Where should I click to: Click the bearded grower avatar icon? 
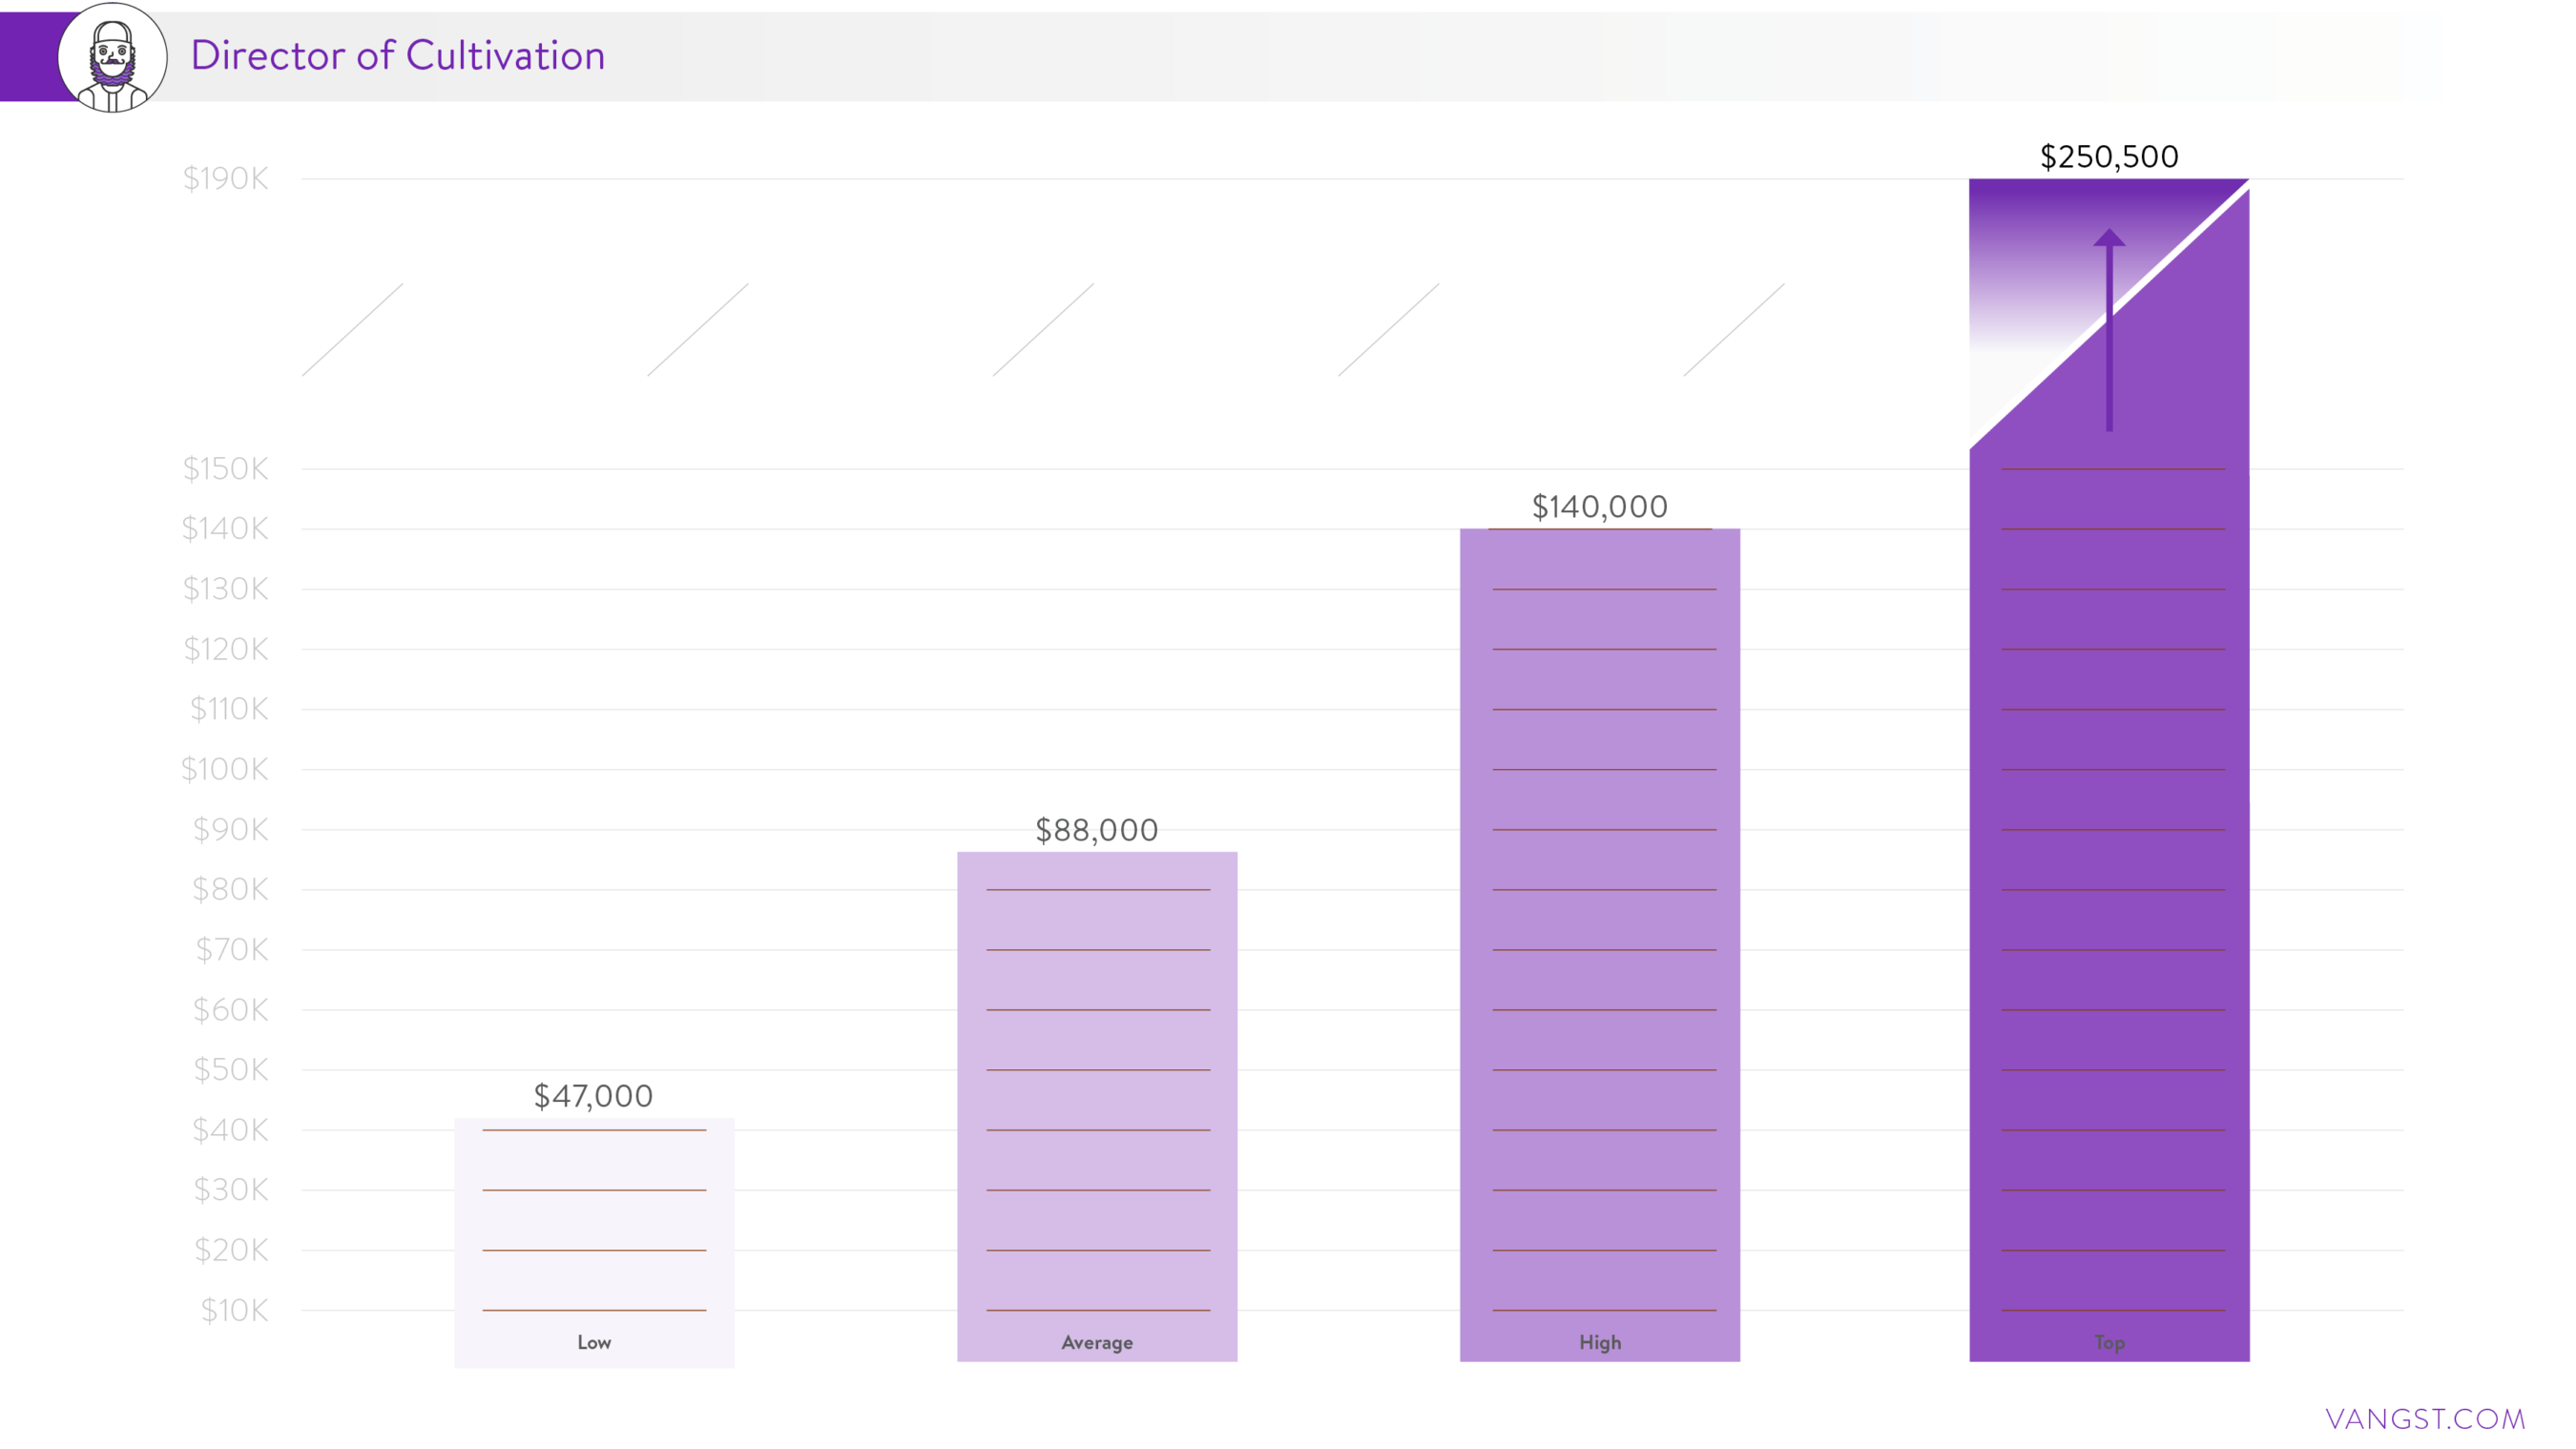[x=112, y=57]
